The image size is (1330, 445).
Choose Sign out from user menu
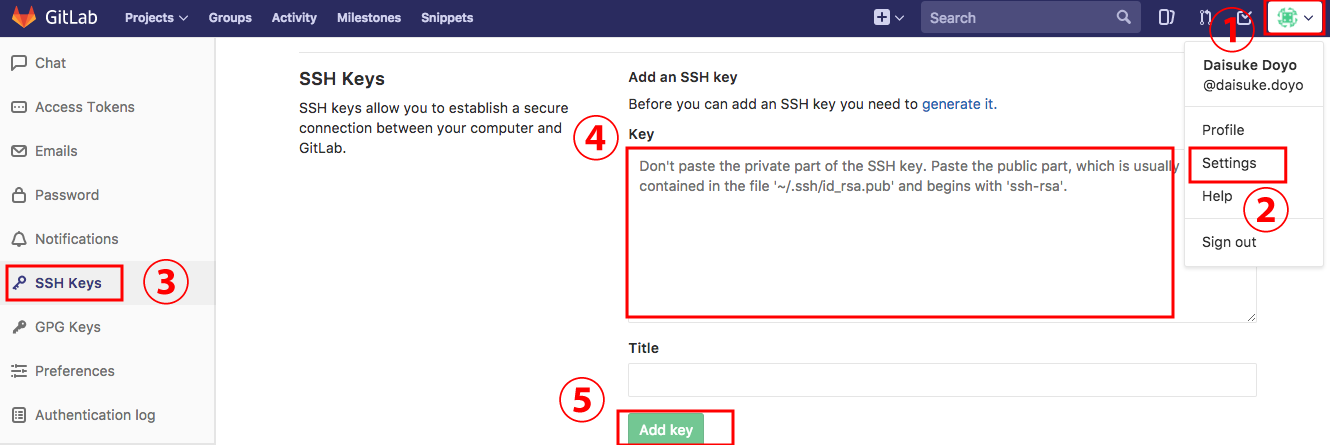click(x=1229, y=242)
